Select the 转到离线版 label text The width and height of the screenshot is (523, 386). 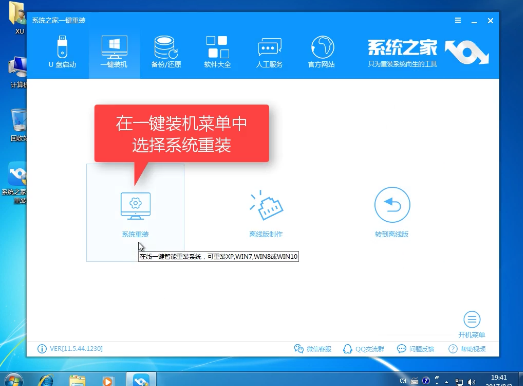[x=392, y=234]
